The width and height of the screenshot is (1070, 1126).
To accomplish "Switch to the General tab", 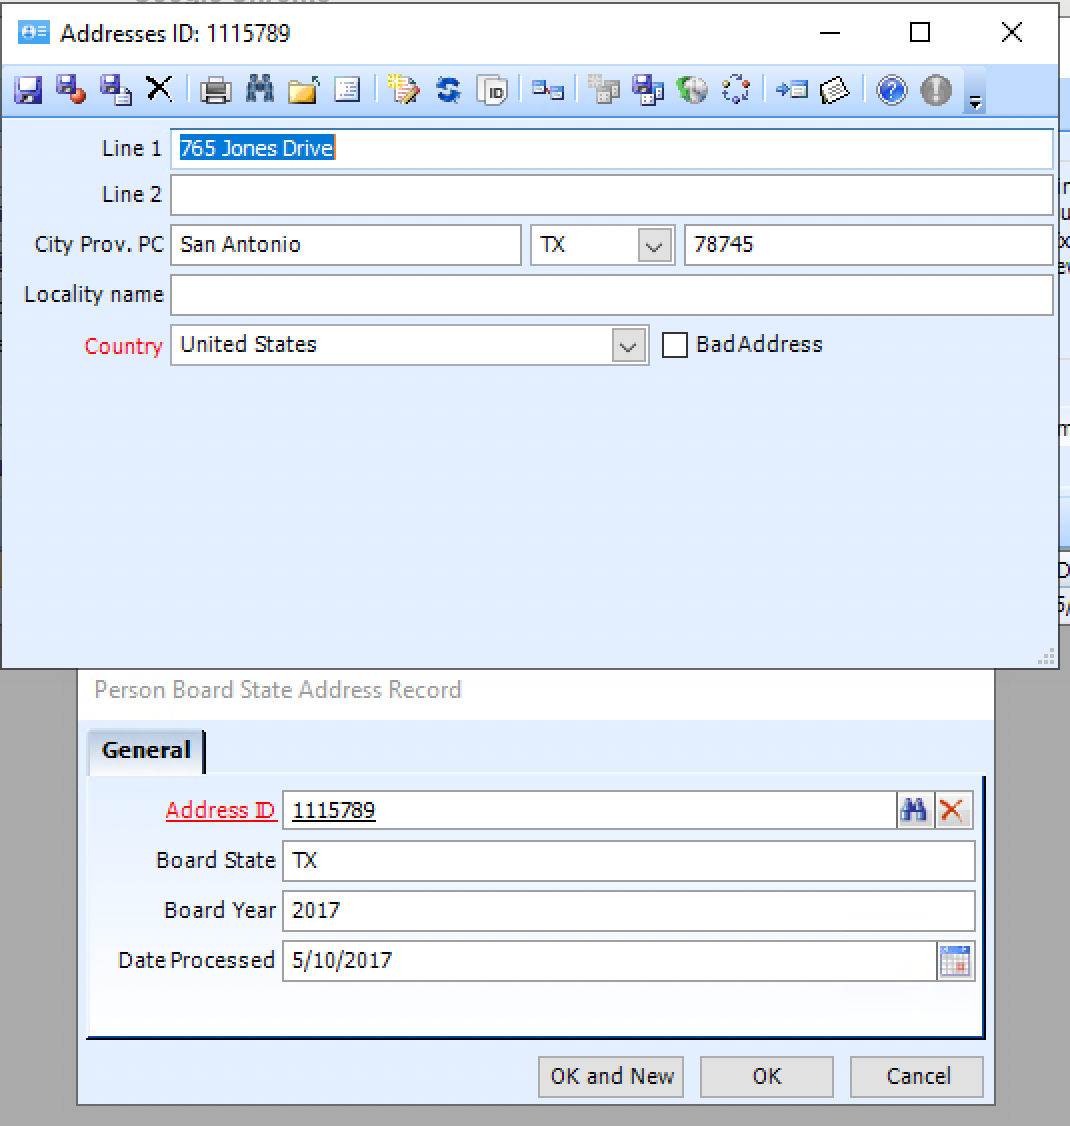I will coord(145,750).
